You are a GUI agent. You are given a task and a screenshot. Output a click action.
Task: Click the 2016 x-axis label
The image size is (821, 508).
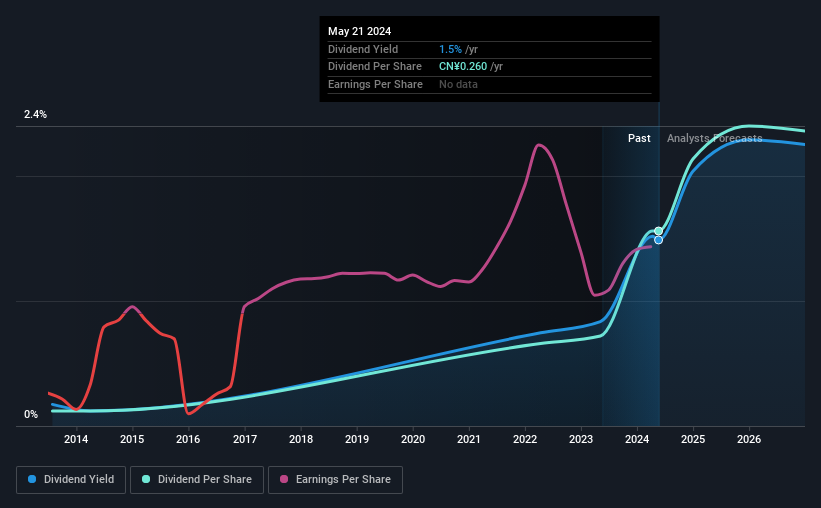click(188, 439)
